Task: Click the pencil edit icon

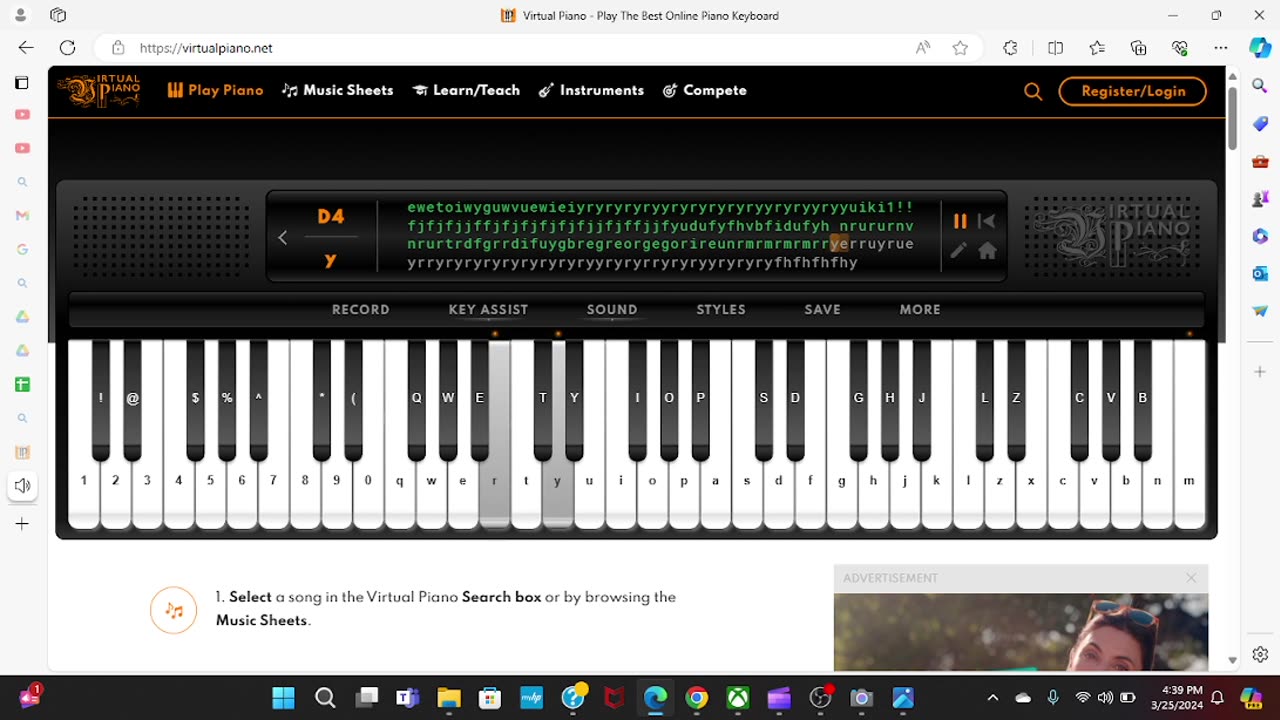Action: [x=958, y=251]
